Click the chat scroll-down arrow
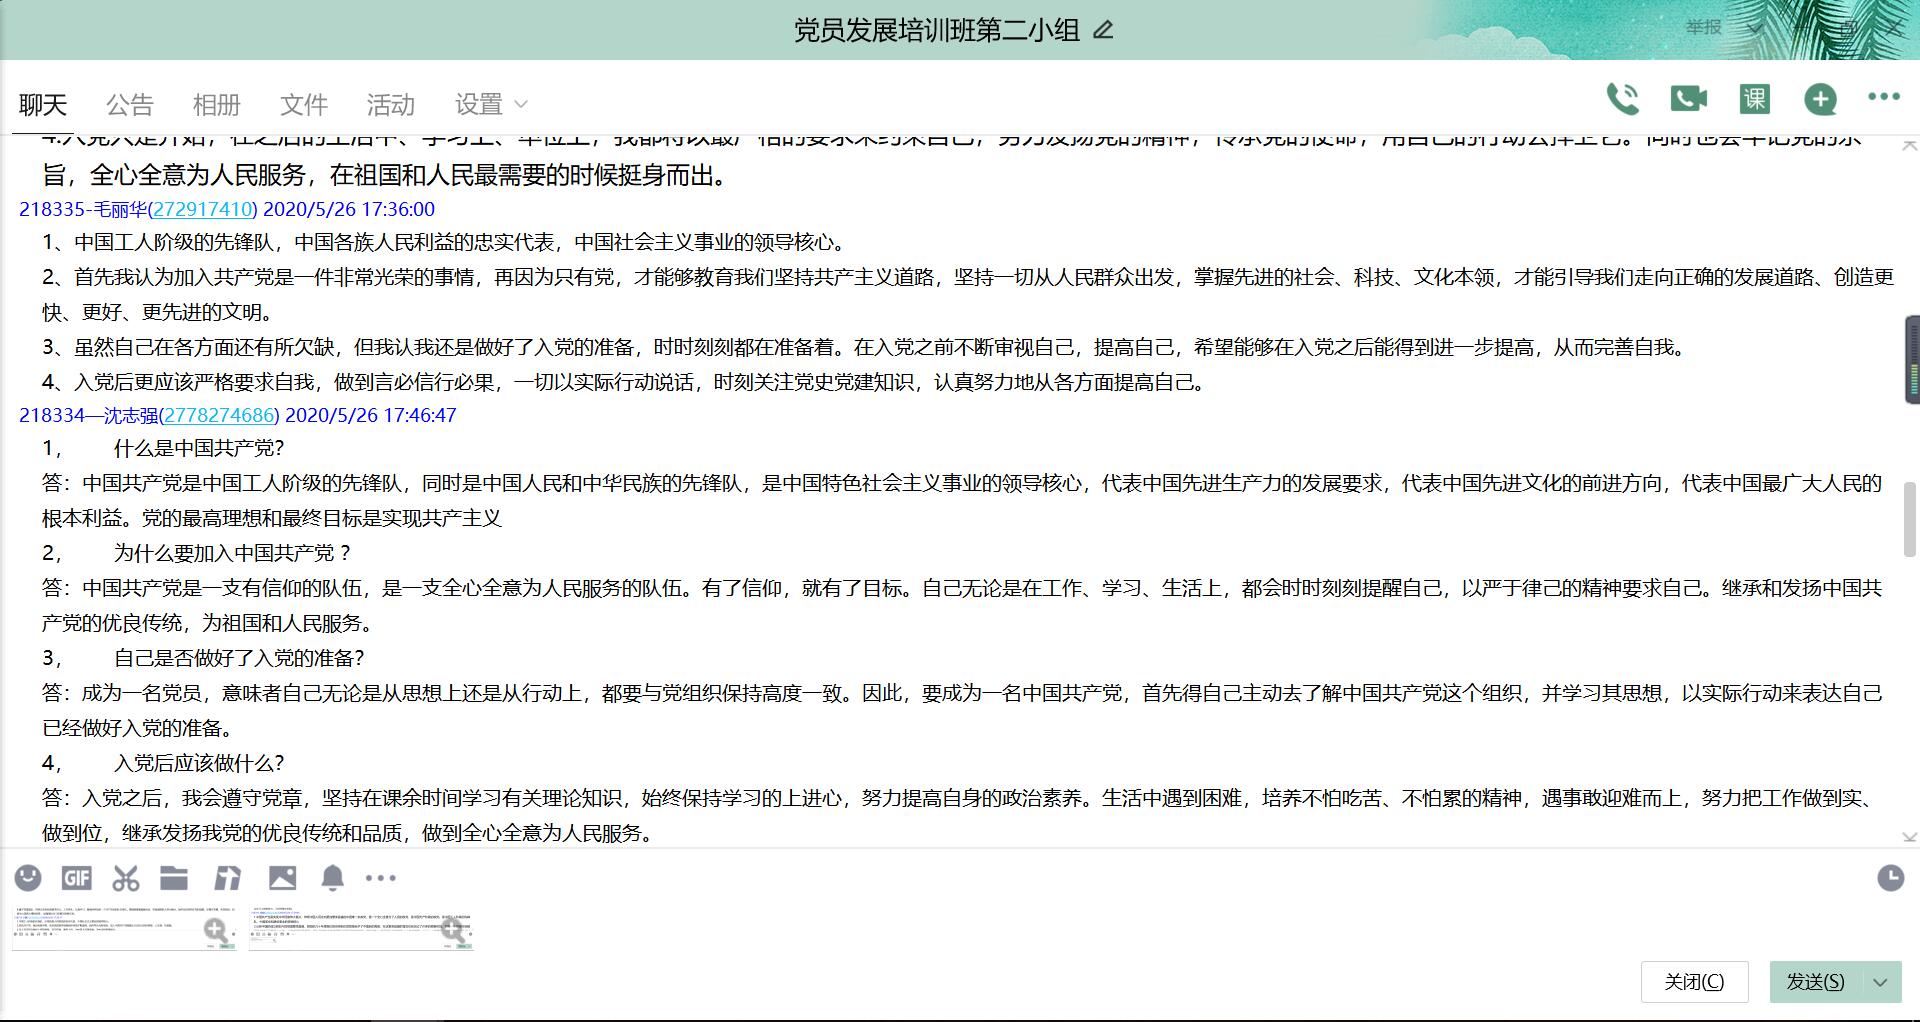The height and width of the screenshot is (1022, 1920). pyautogui.click(x=1909, y=837)
